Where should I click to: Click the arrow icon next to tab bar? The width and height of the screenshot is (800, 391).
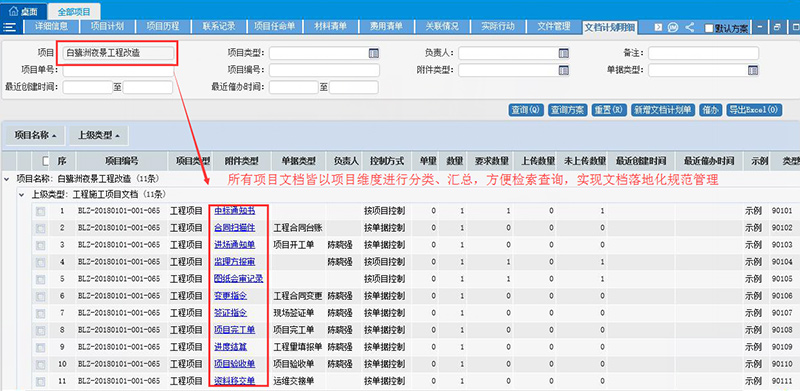coord(659,28)
